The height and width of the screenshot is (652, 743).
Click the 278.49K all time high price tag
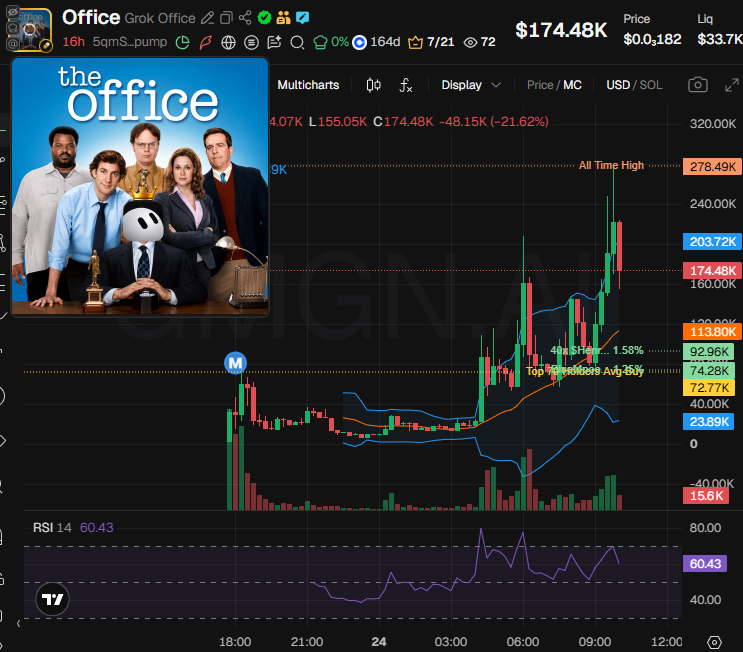click(712, 167)
